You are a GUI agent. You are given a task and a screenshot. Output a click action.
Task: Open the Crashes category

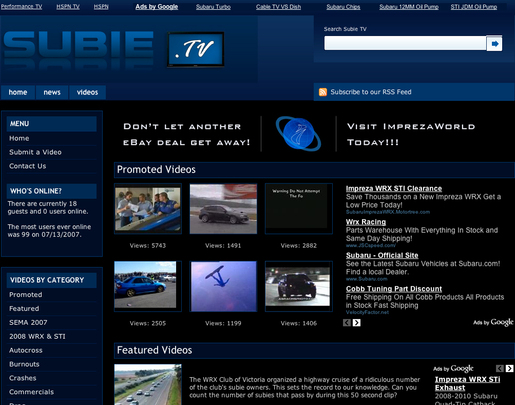[23, 378]
